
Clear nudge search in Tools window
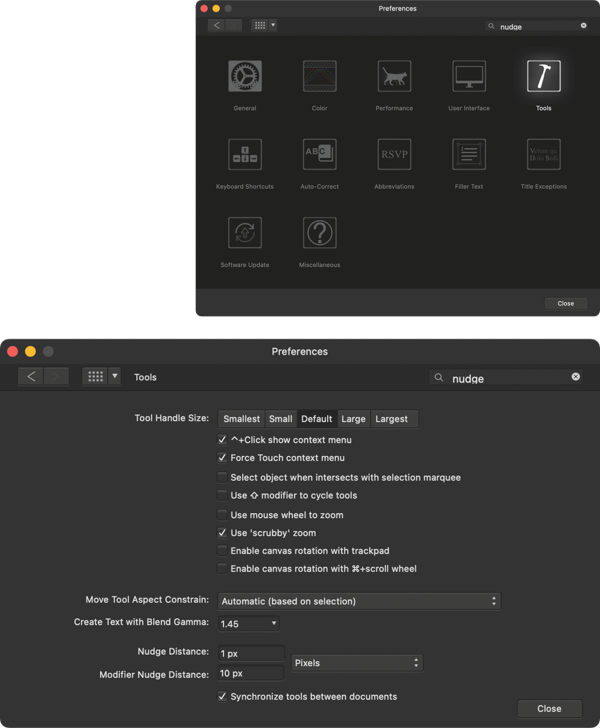point(576,377)
